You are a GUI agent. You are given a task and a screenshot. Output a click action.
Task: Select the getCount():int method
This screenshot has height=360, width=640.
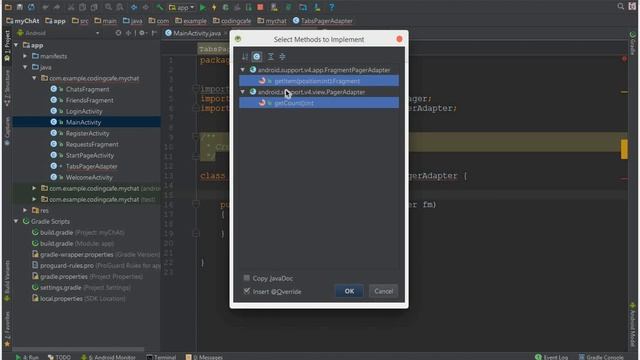click(x=319, y=103)
